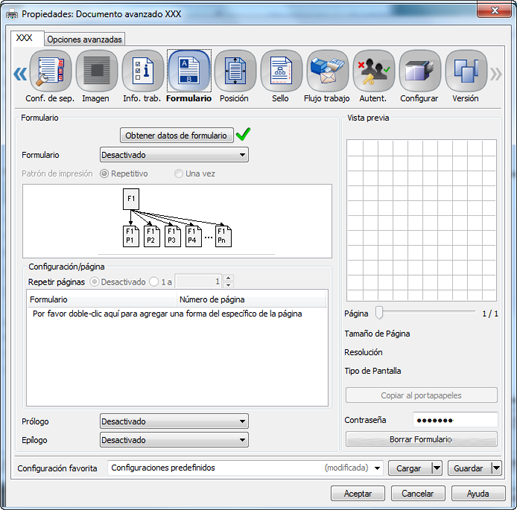Click the Borrar Formulario button

click(421, 439)
